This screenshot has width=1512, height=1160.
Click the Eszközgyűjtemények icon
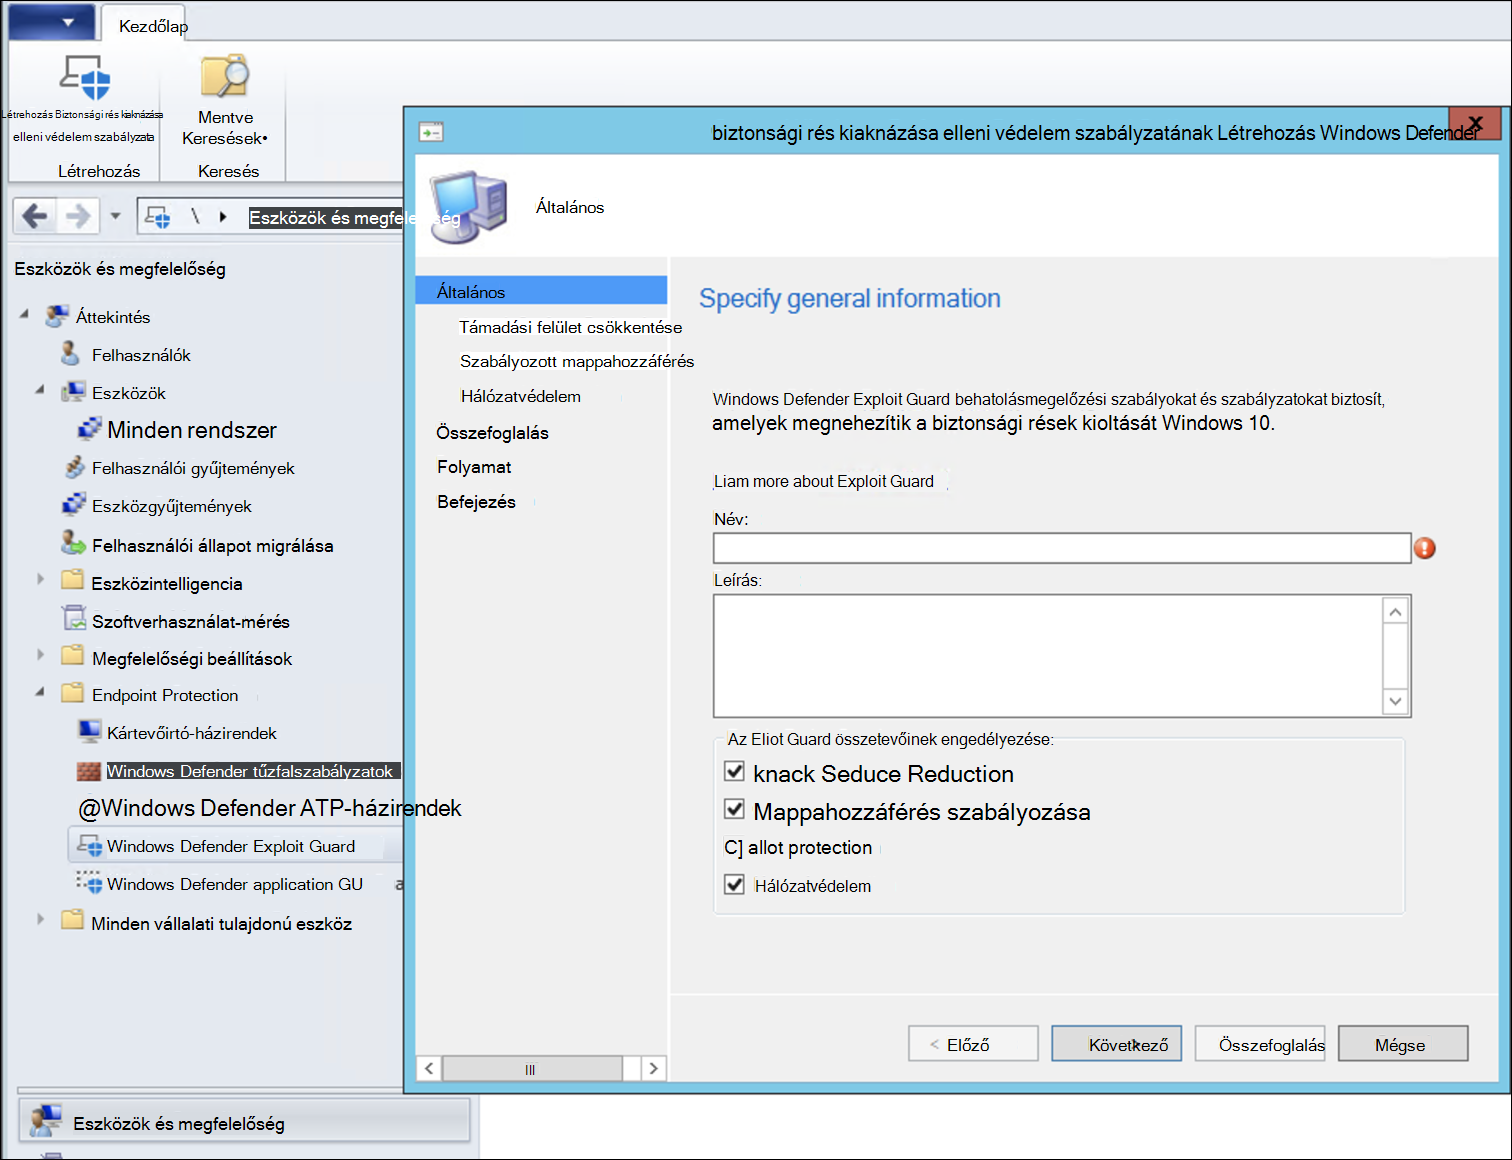click(74, 506)
